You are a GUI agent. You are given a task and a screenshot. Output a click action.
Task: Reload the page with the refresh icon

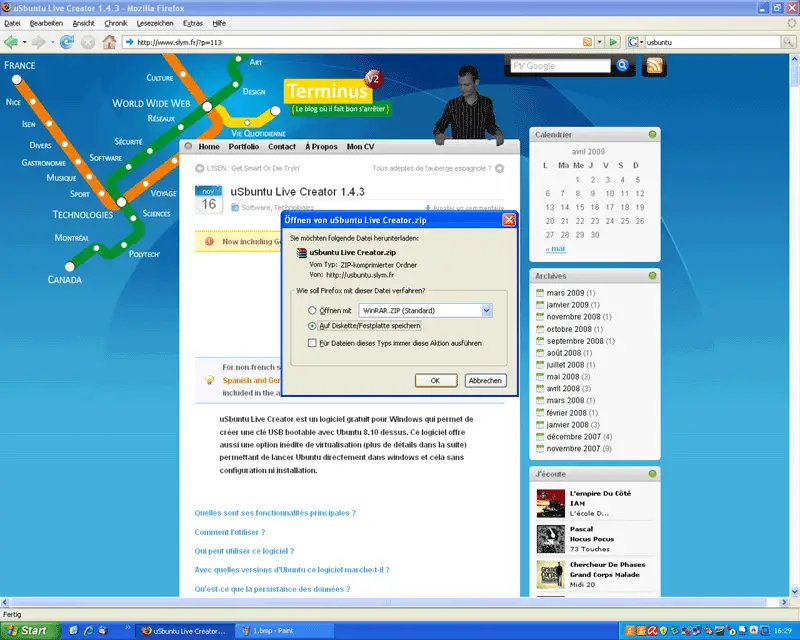tap(66, 42)
